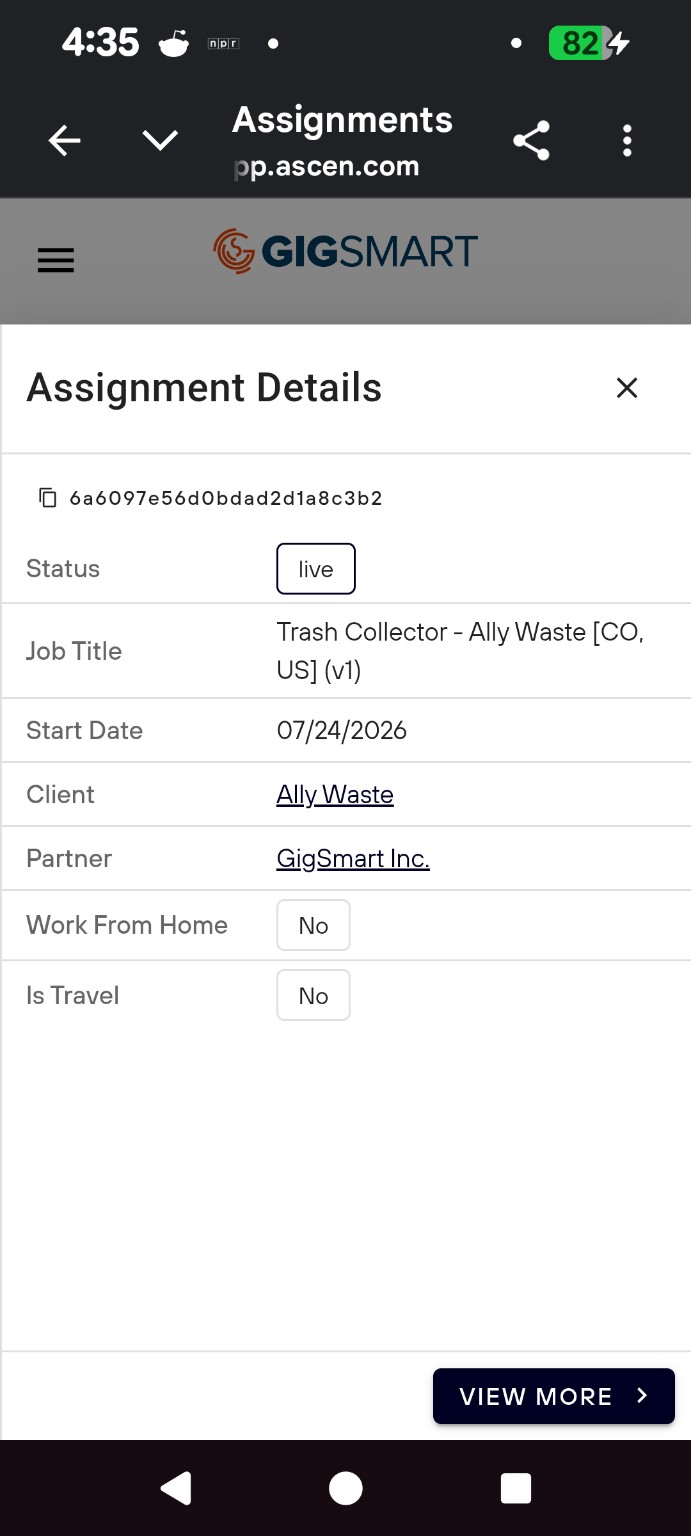
Task: Tap the Android back triangle
Action: point(176,1488)
